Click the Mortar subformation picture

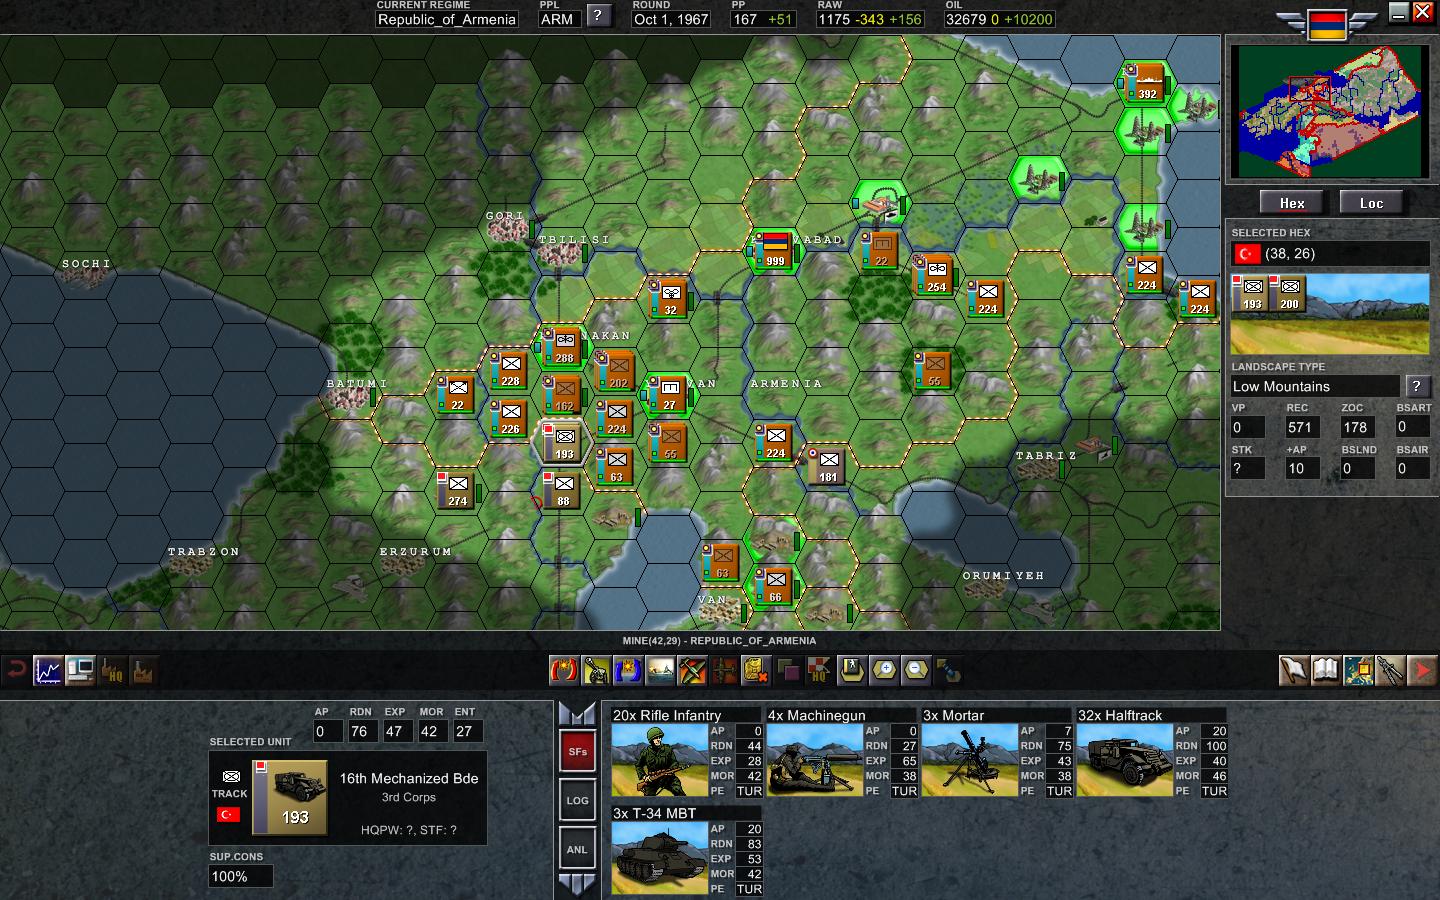click(970, 760)
